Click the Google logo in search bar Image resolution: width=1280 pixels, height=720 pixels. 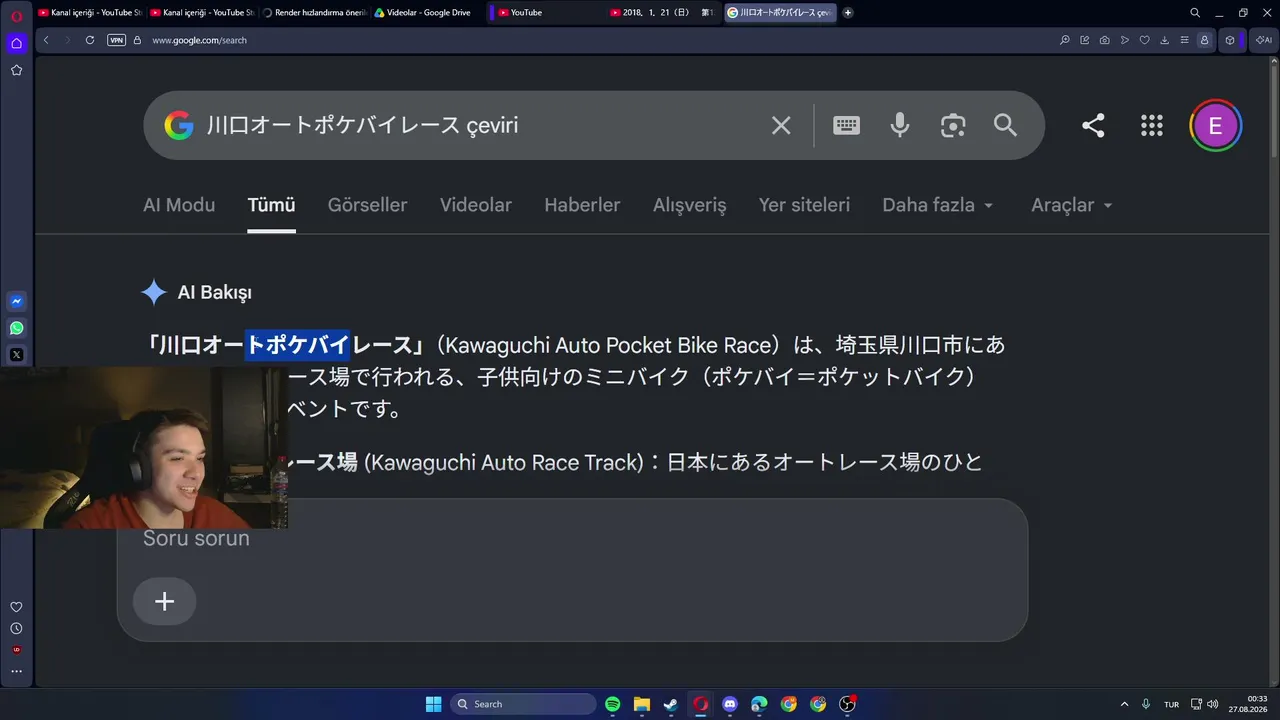(x=179, y=125)
